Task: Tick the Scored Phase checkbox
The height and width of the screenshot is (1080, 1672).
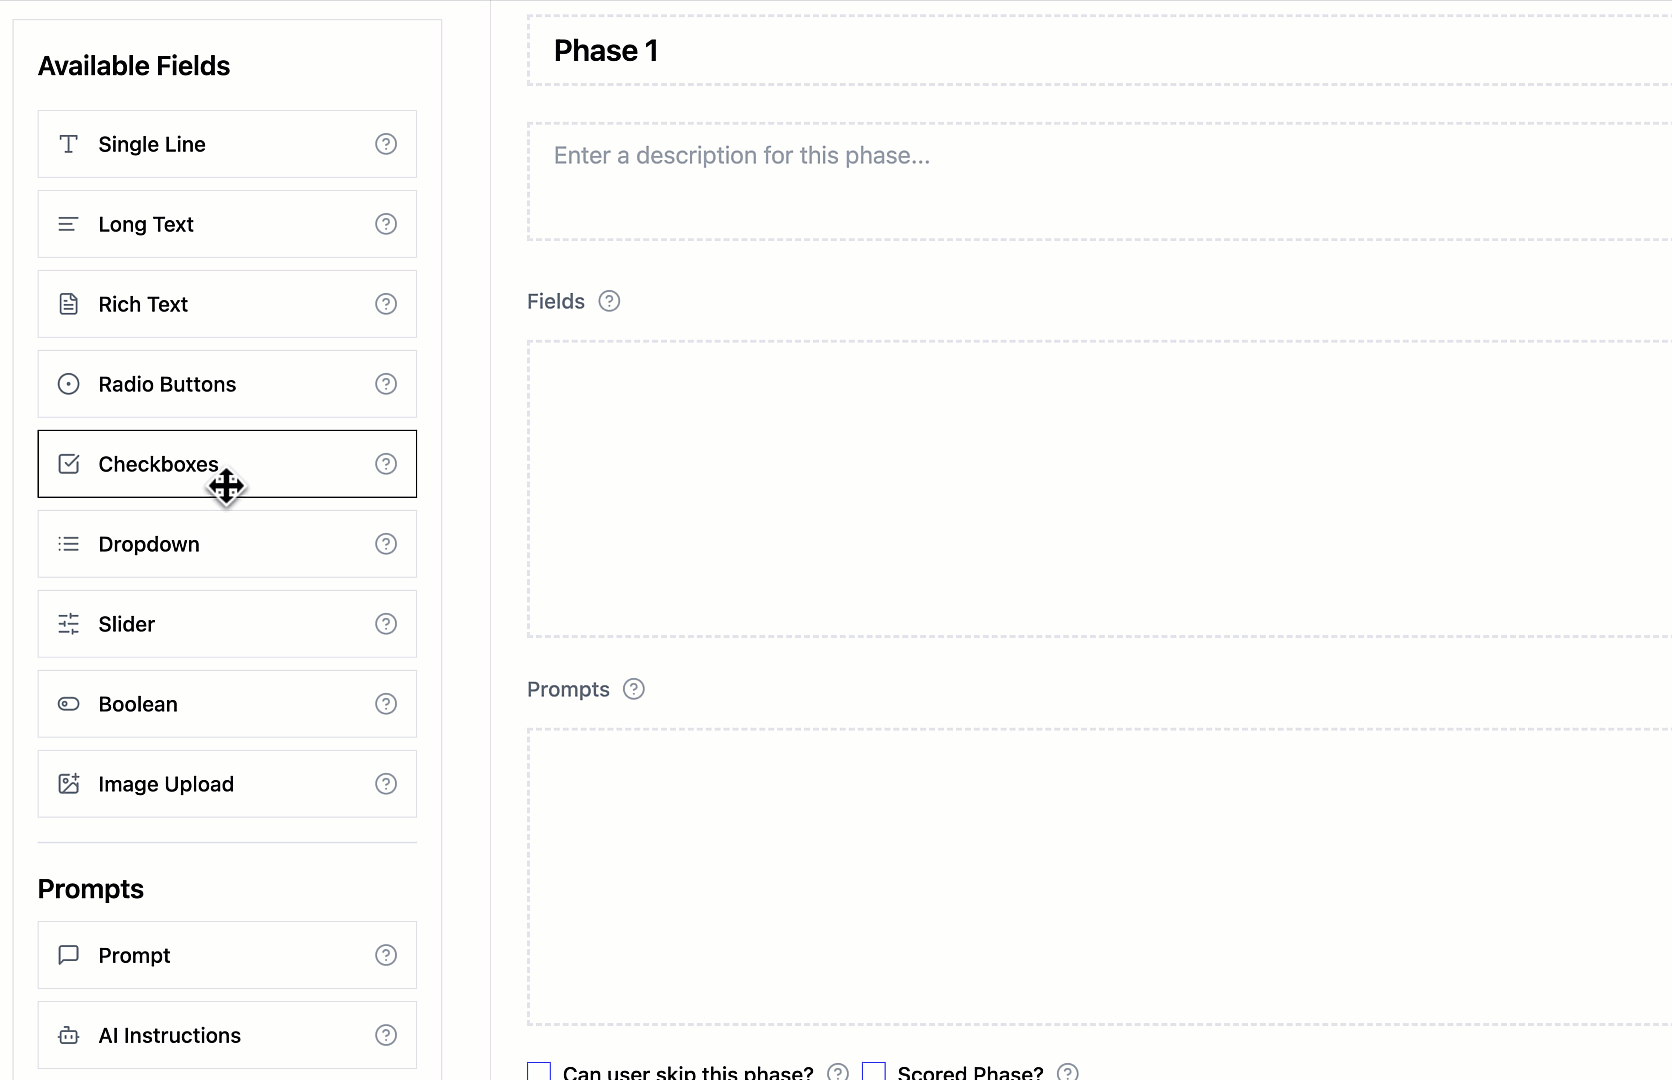Action: (x=874, y=1072)
